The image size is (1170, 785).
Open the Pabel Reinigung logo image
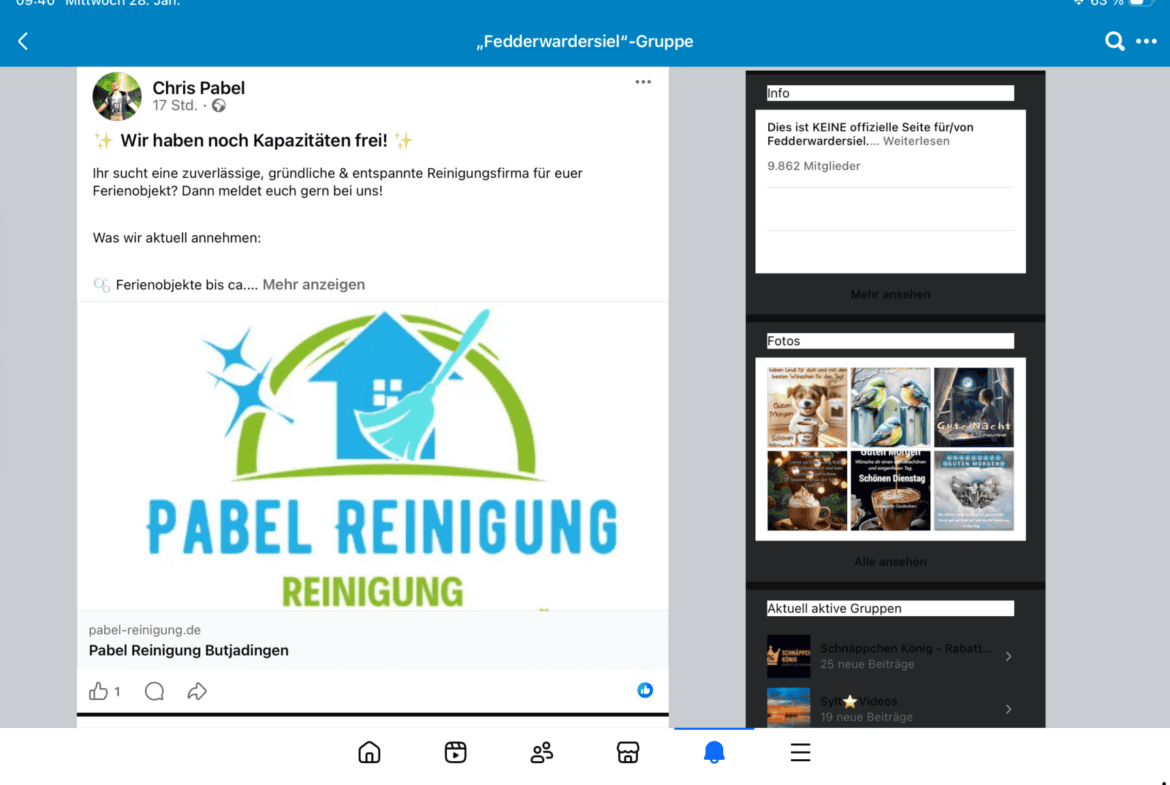pyautogui.click(x=373, y=457)
